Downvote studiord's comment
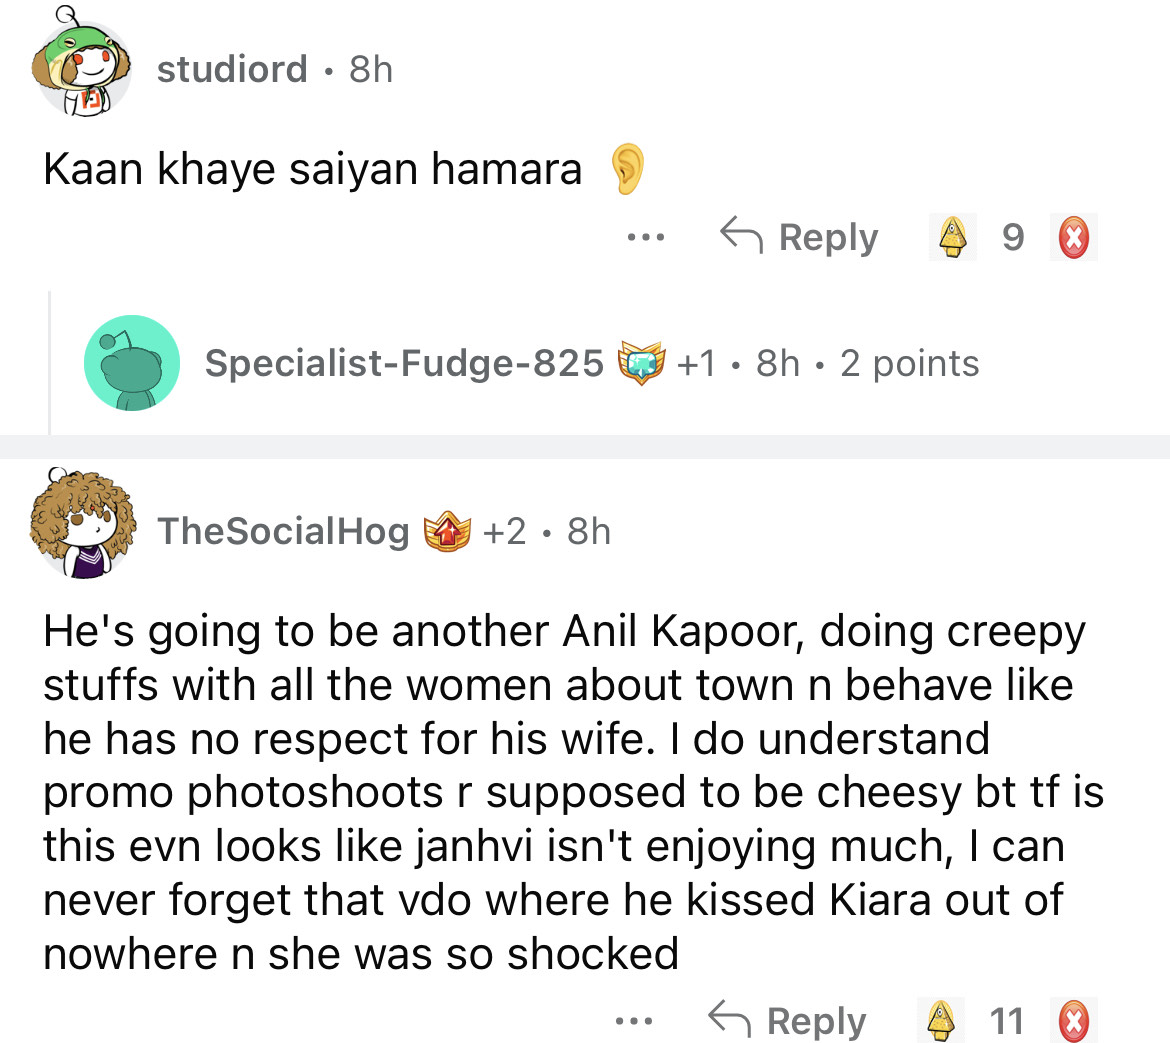The image size is (1170, 1043). click(x=1073, y=237)
